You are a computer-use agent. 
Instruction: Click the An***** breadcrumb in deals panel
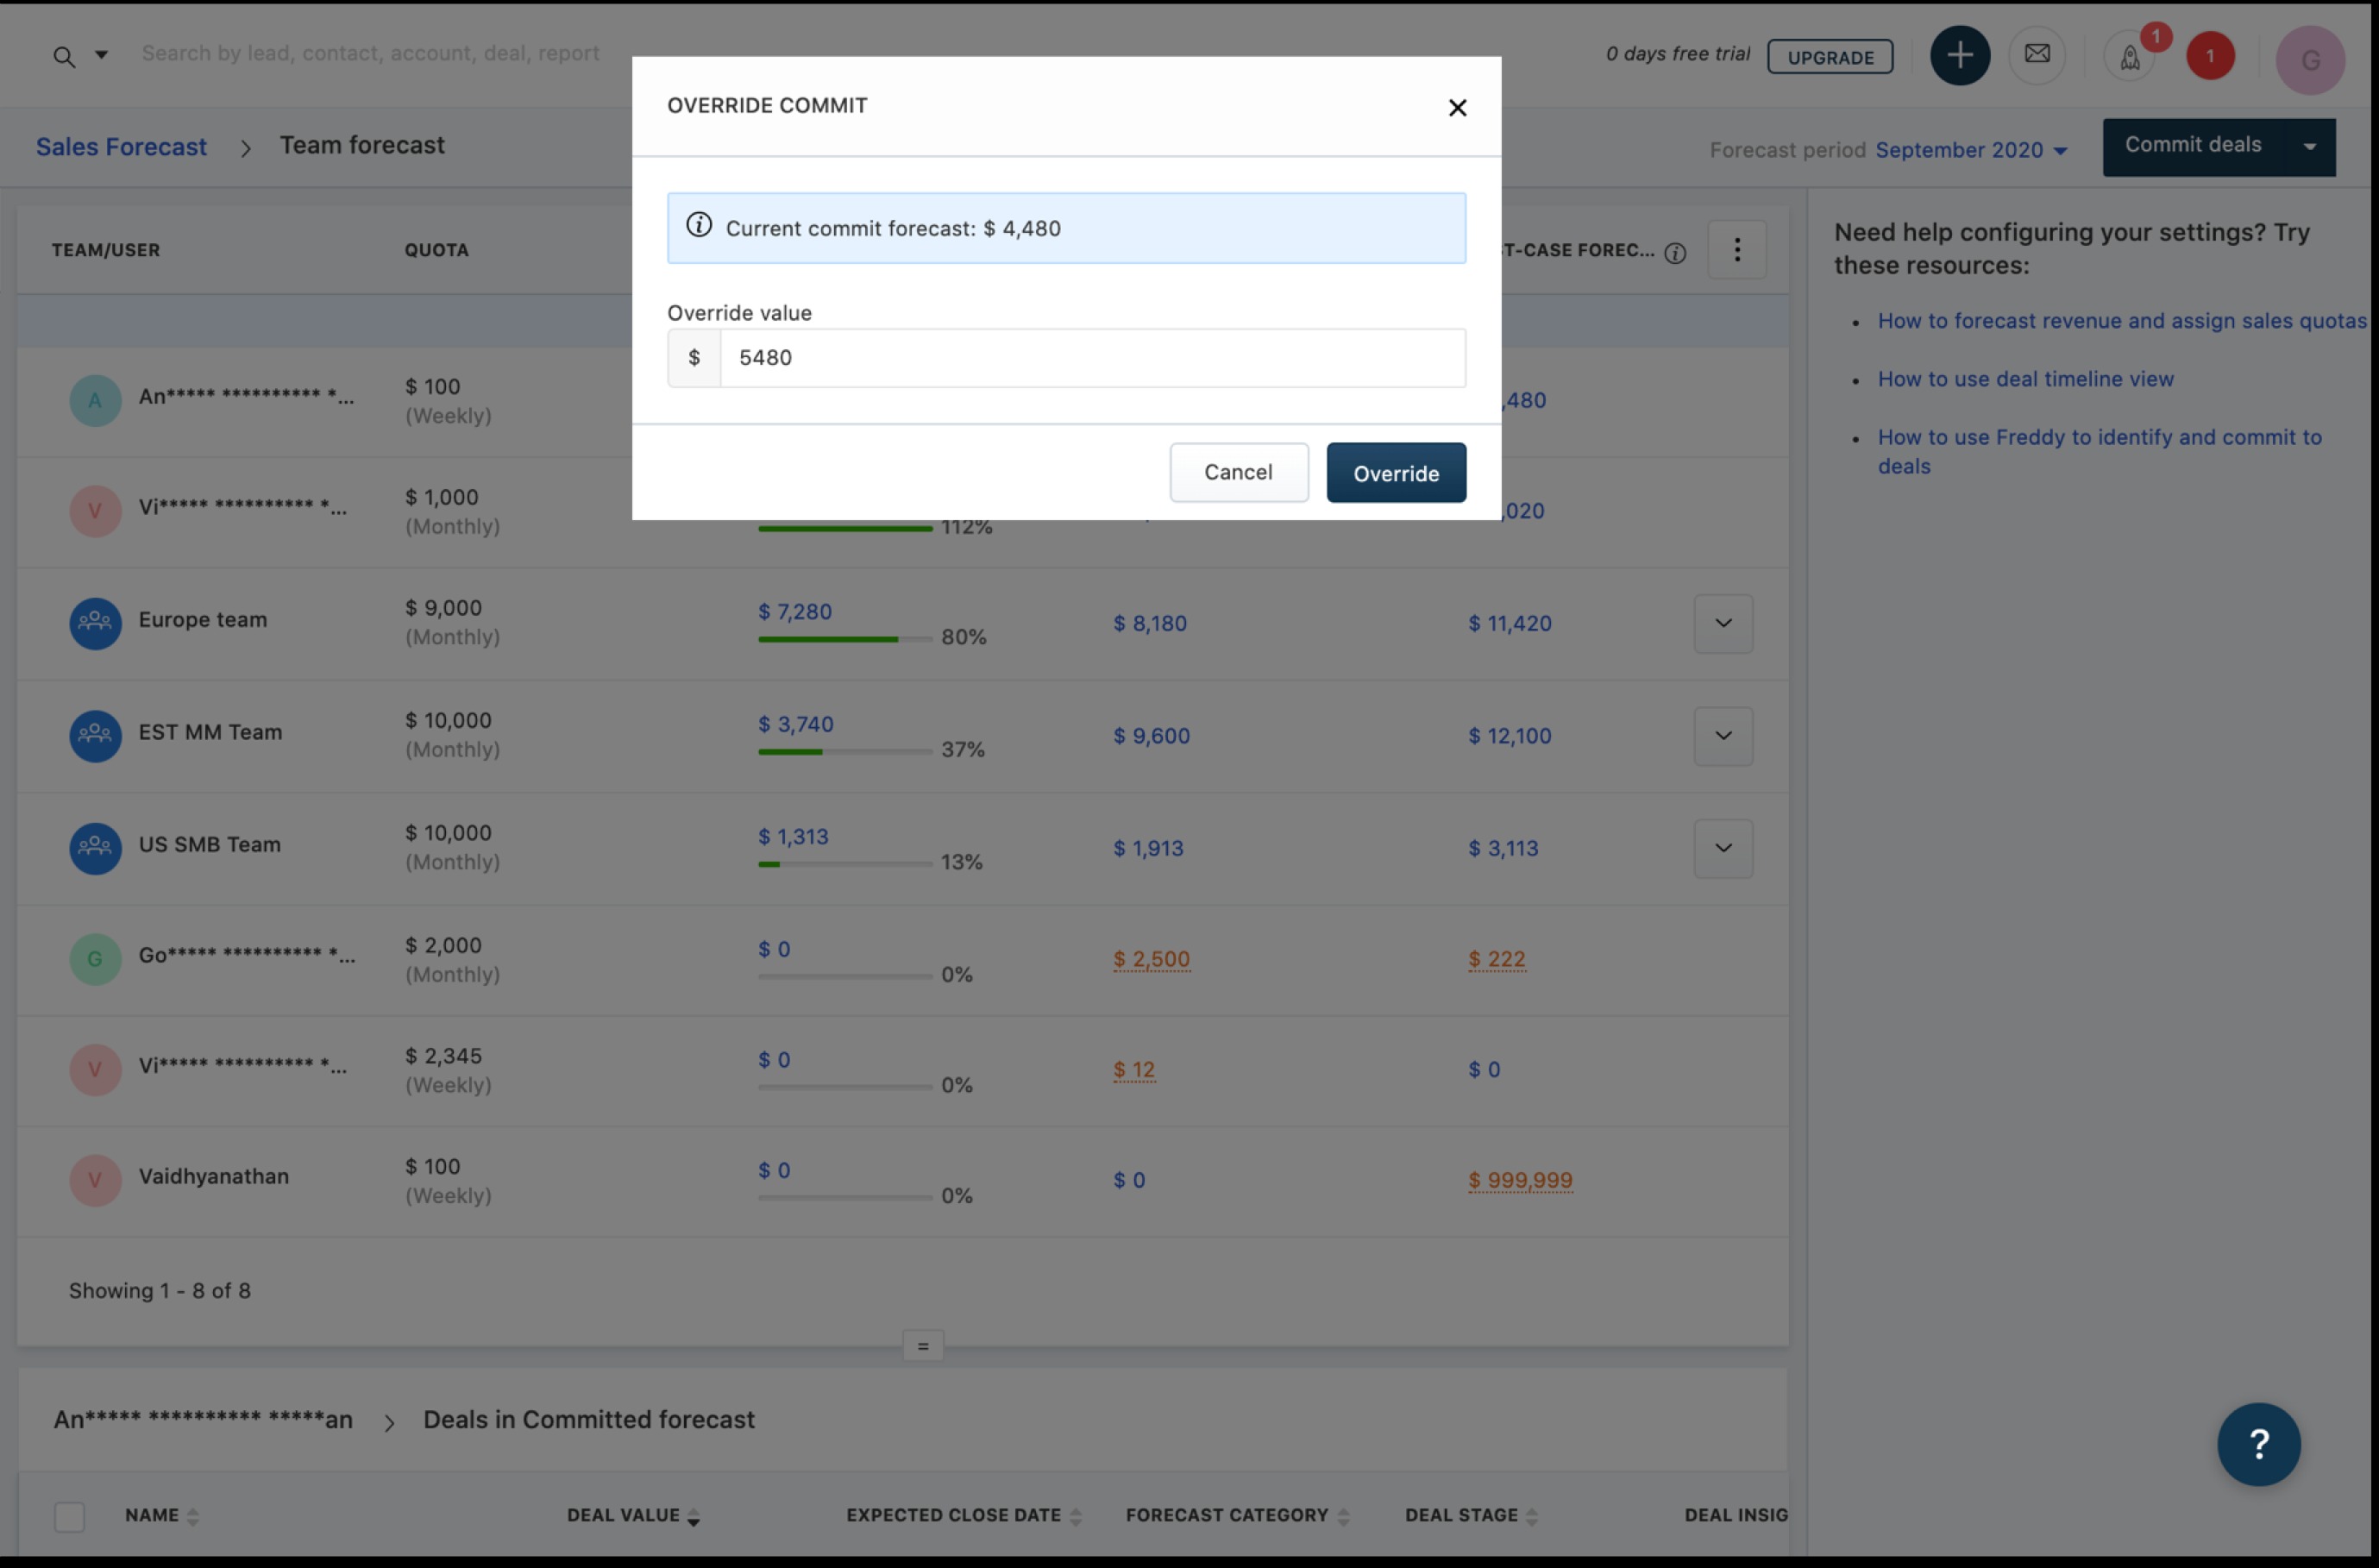[203, 1420]
